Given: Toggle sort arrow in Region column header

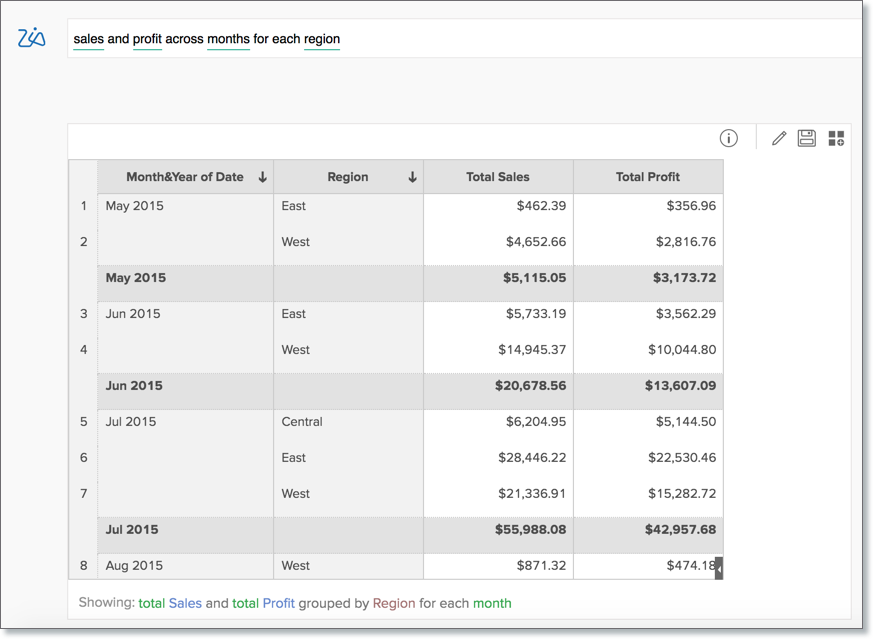Looking at the screenshot, I should coord(412,177).
